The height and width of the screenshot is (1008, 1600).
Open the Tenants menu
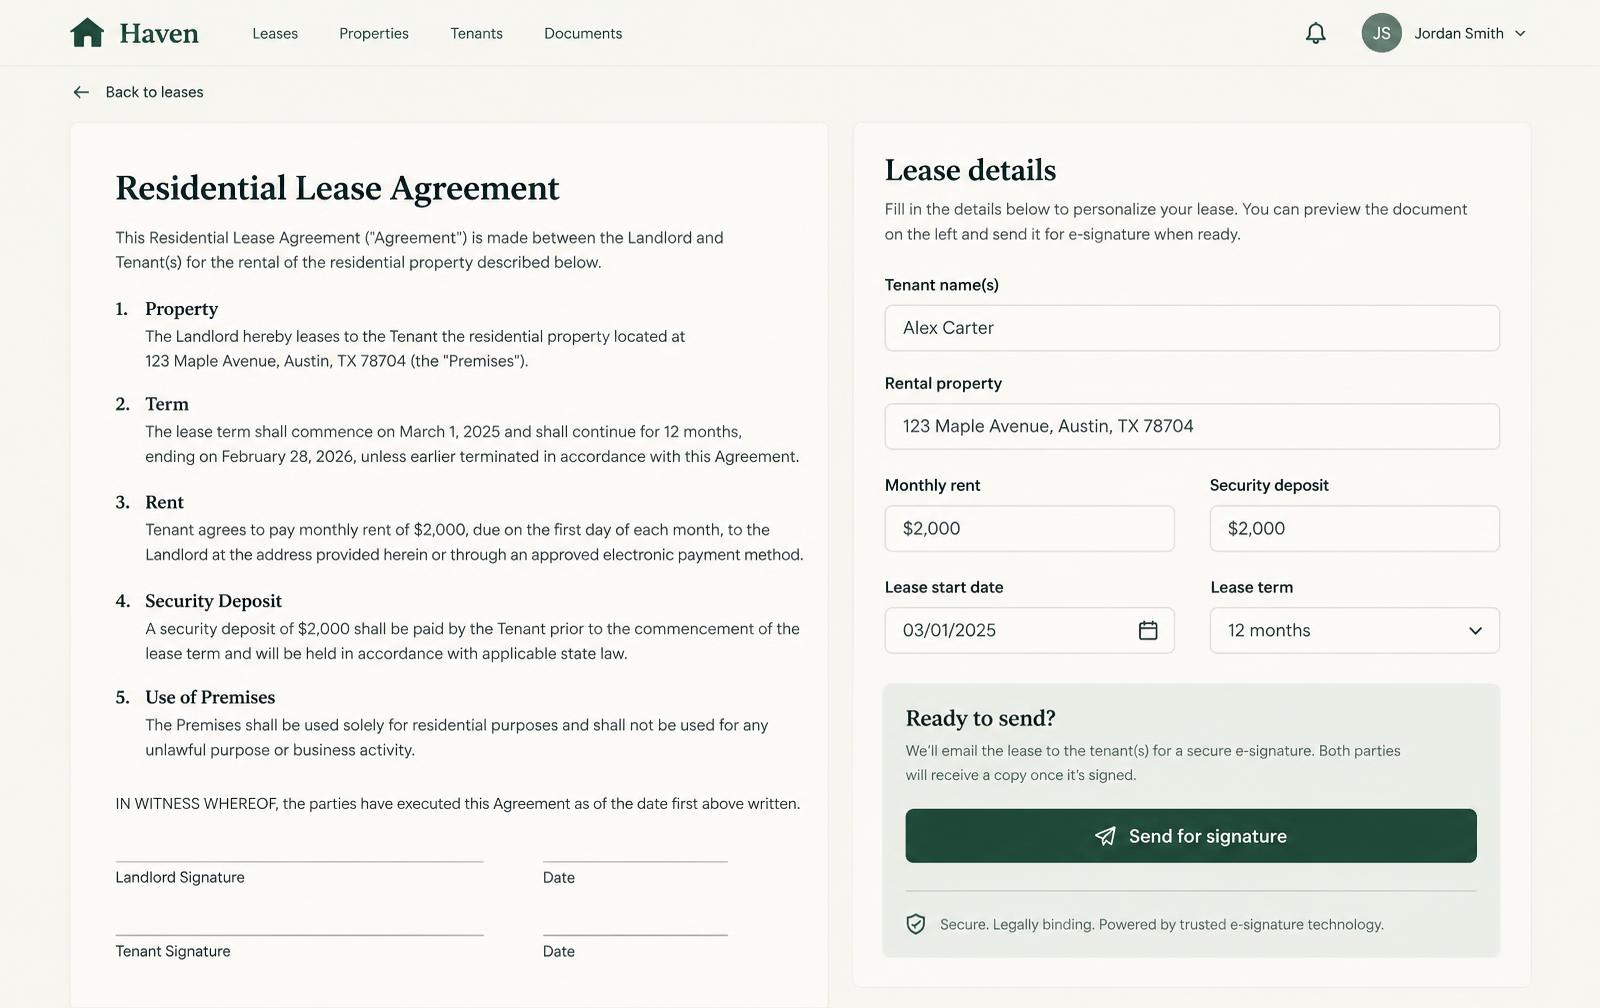pyautogui.click(x=476, y=33)
